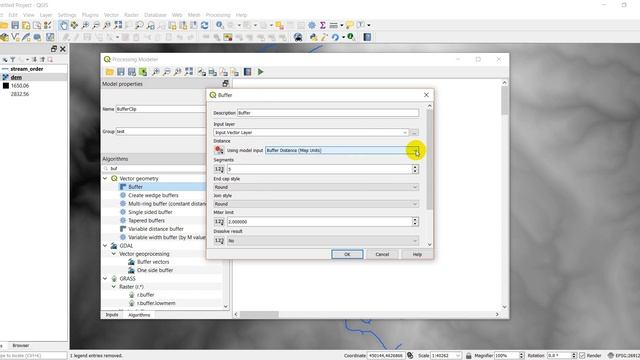Select the Identify Features tool

220,25
